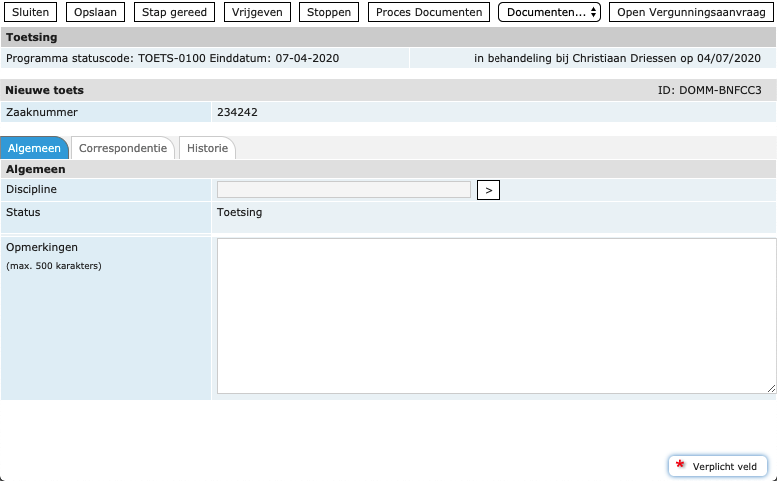This screenshot has height=481, width=777.
Task: Click the Sluiten button
Action: tap(30, 12)
